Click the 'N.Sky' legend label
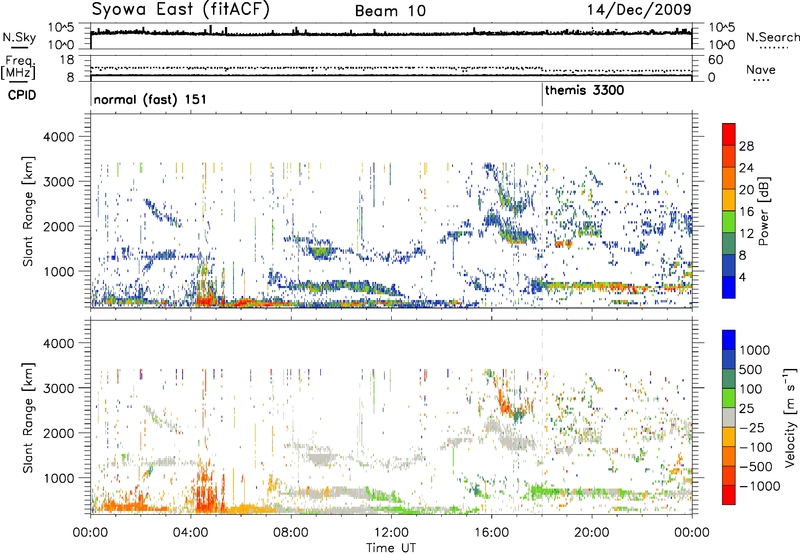Image resolution: width=800 pixels, height=554 pixels. [19, 37]
